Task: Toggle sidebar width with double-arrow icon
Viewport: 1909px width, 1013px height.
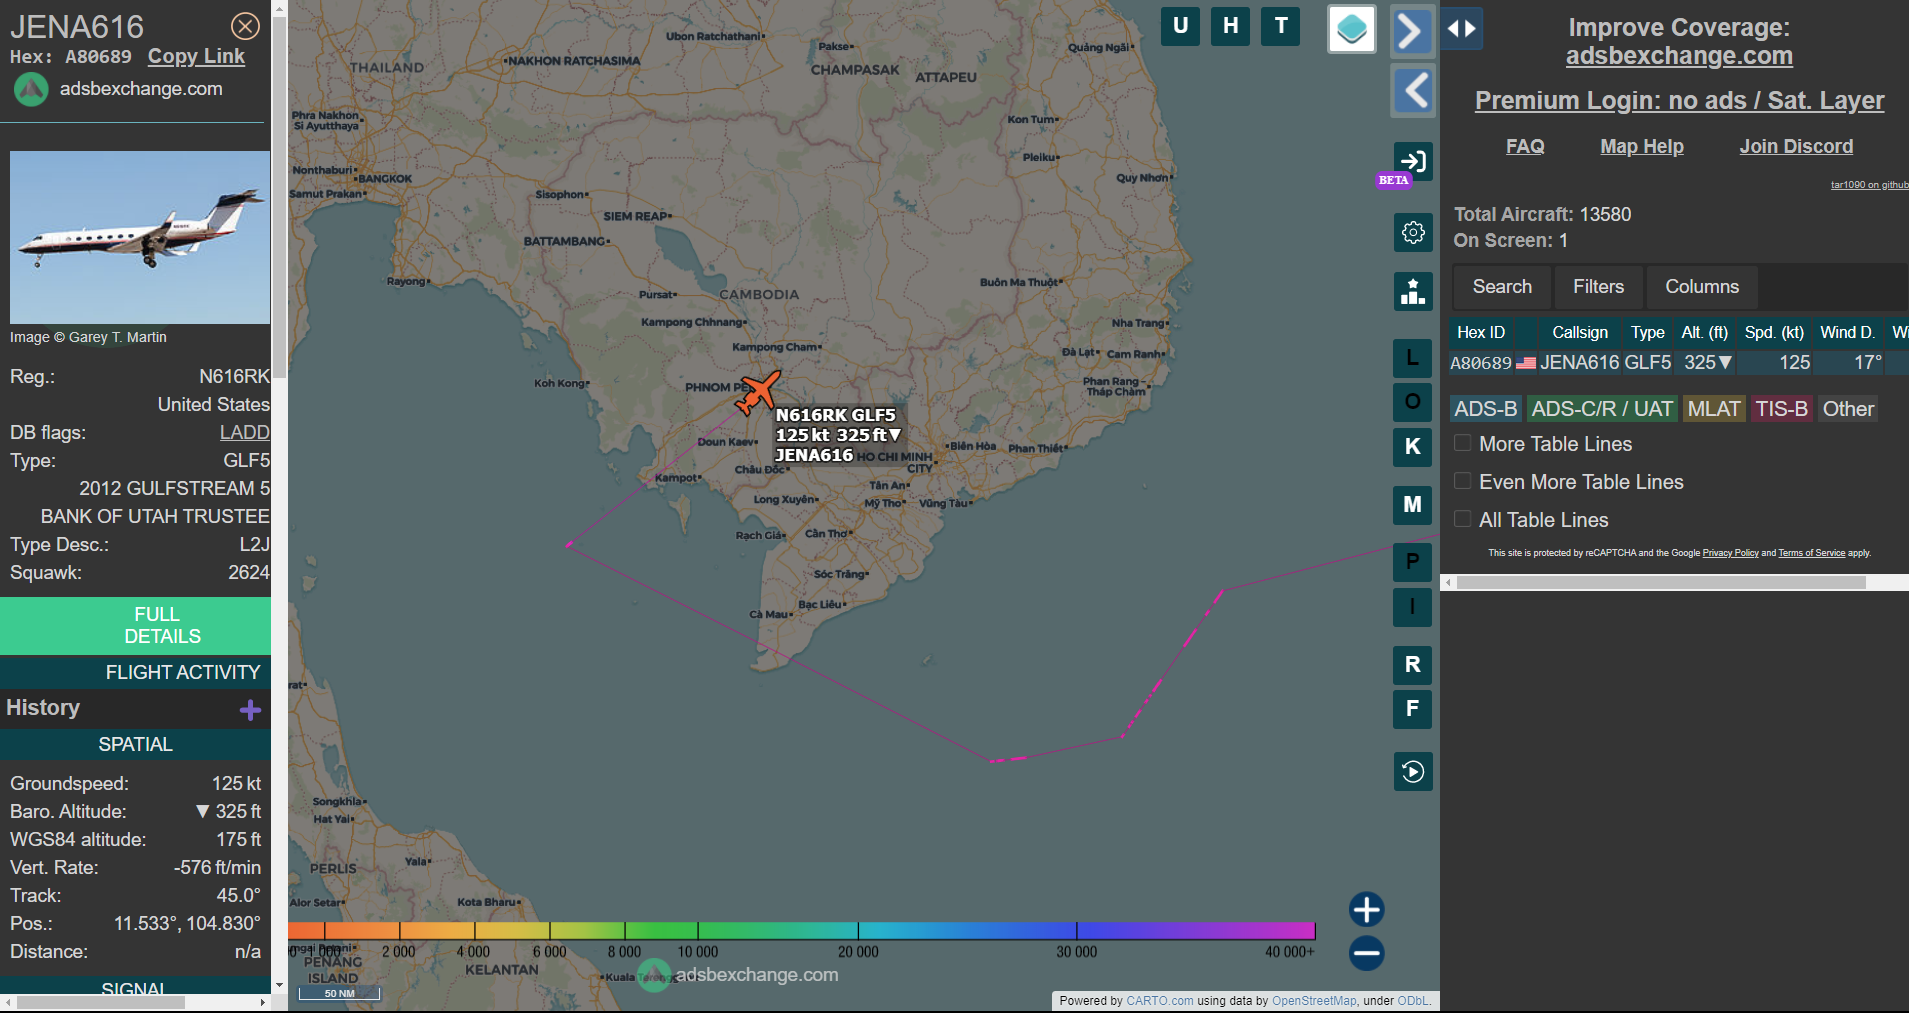Action: (1462, 29)
